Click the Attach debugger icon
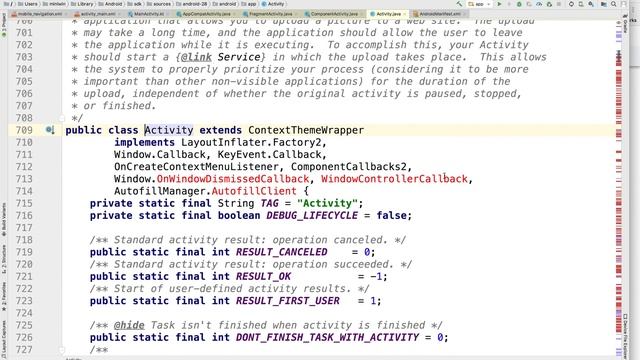This screenshot has height=360, width=640. click(549, 4)
